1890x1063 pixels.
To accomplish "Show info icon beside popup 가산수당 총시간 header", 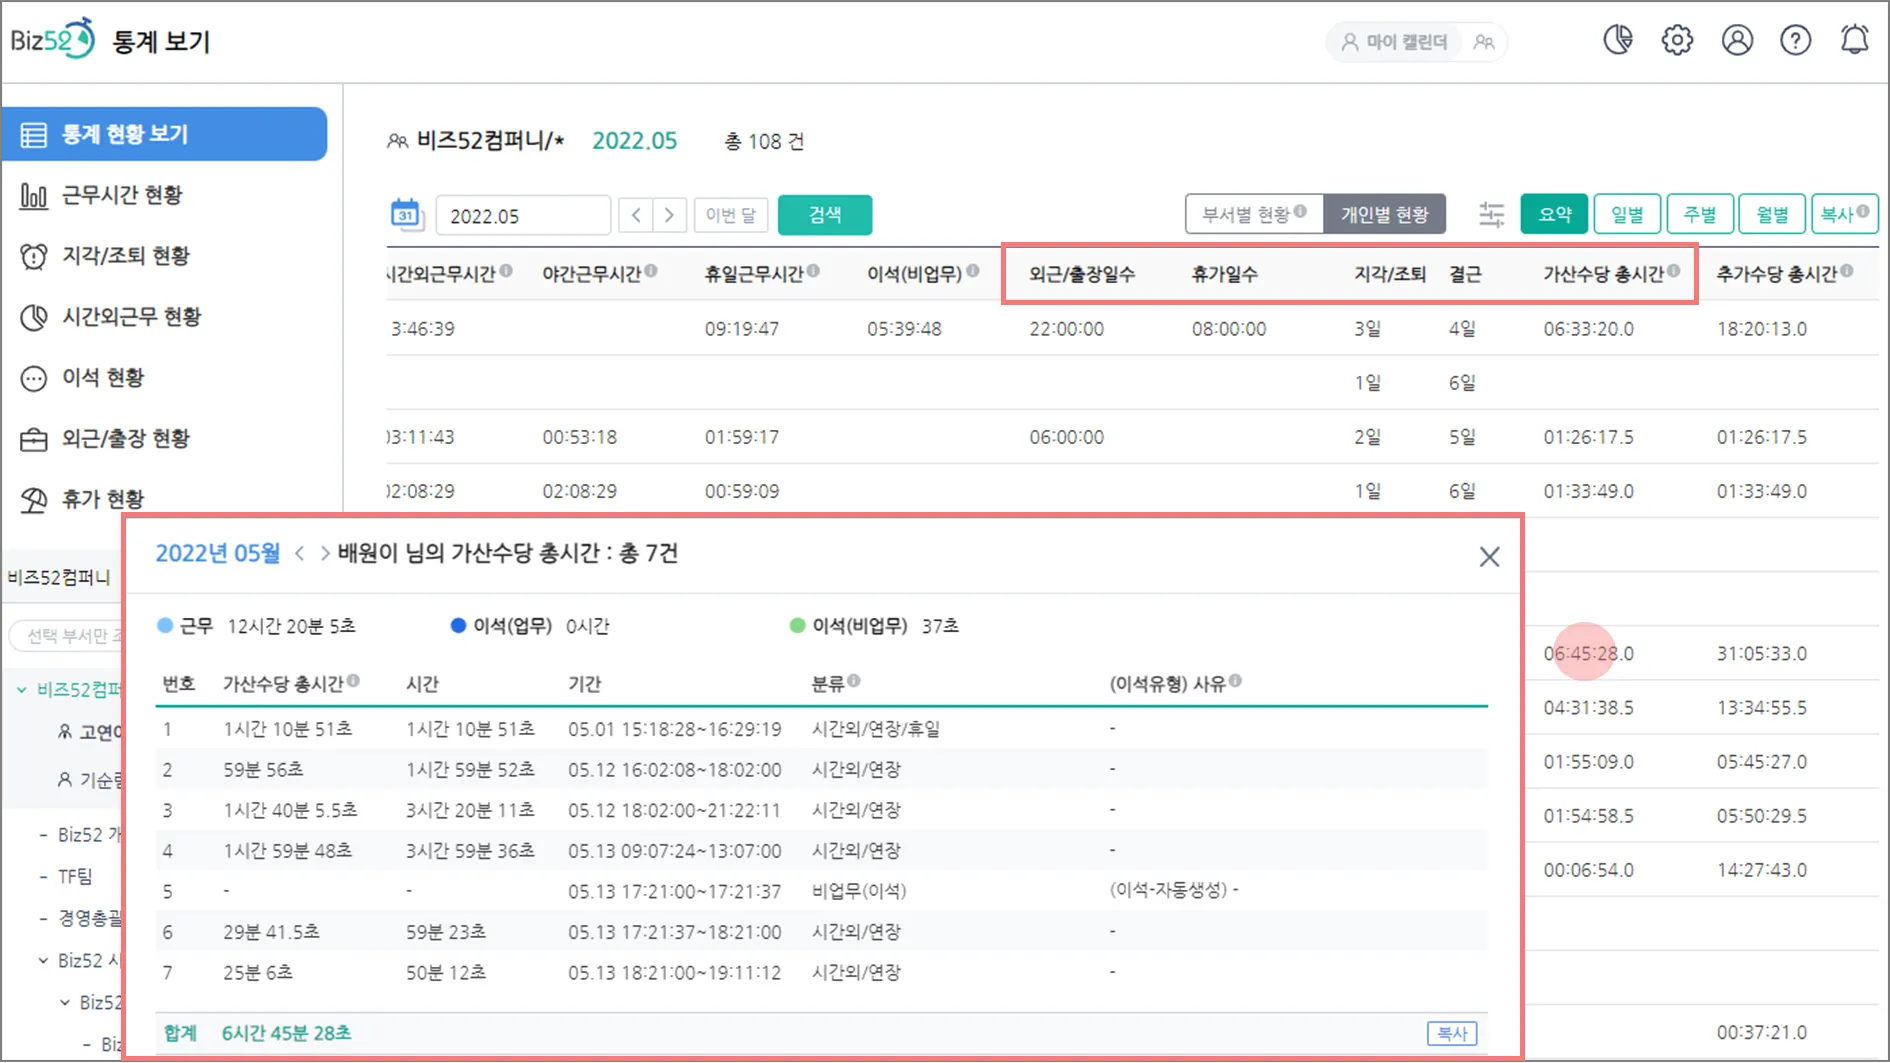I will (353, 681).
